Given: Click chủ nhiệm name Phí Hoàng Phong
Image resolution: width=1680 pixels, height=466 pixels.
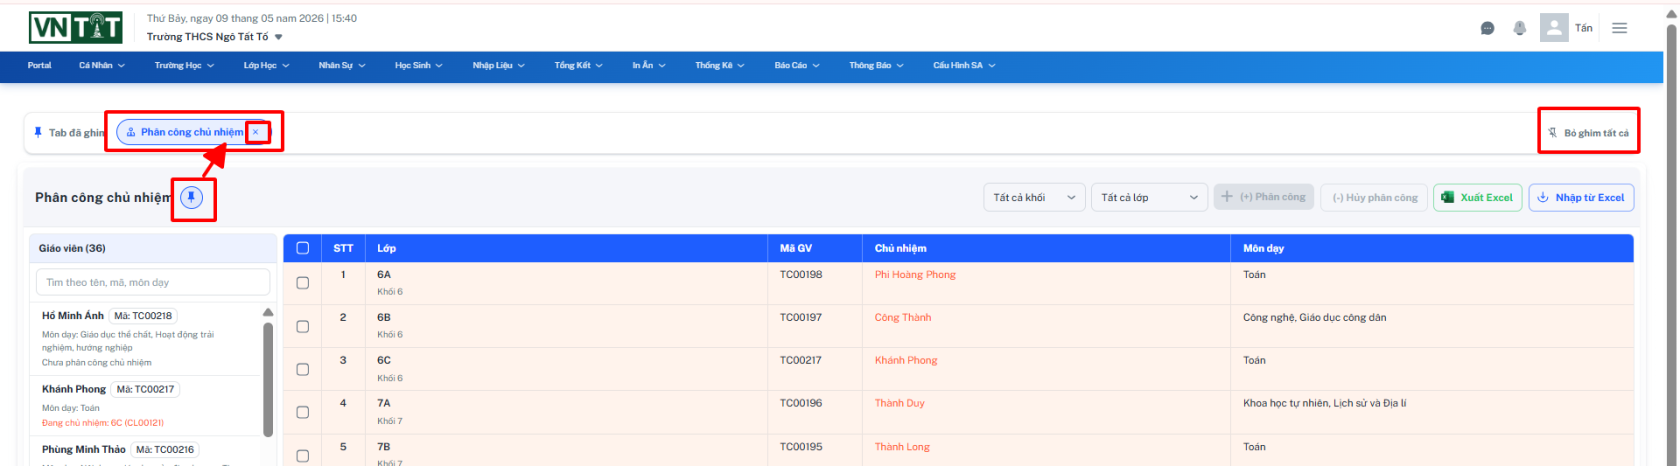Looking at the screenshot, I should click(915, 275).
